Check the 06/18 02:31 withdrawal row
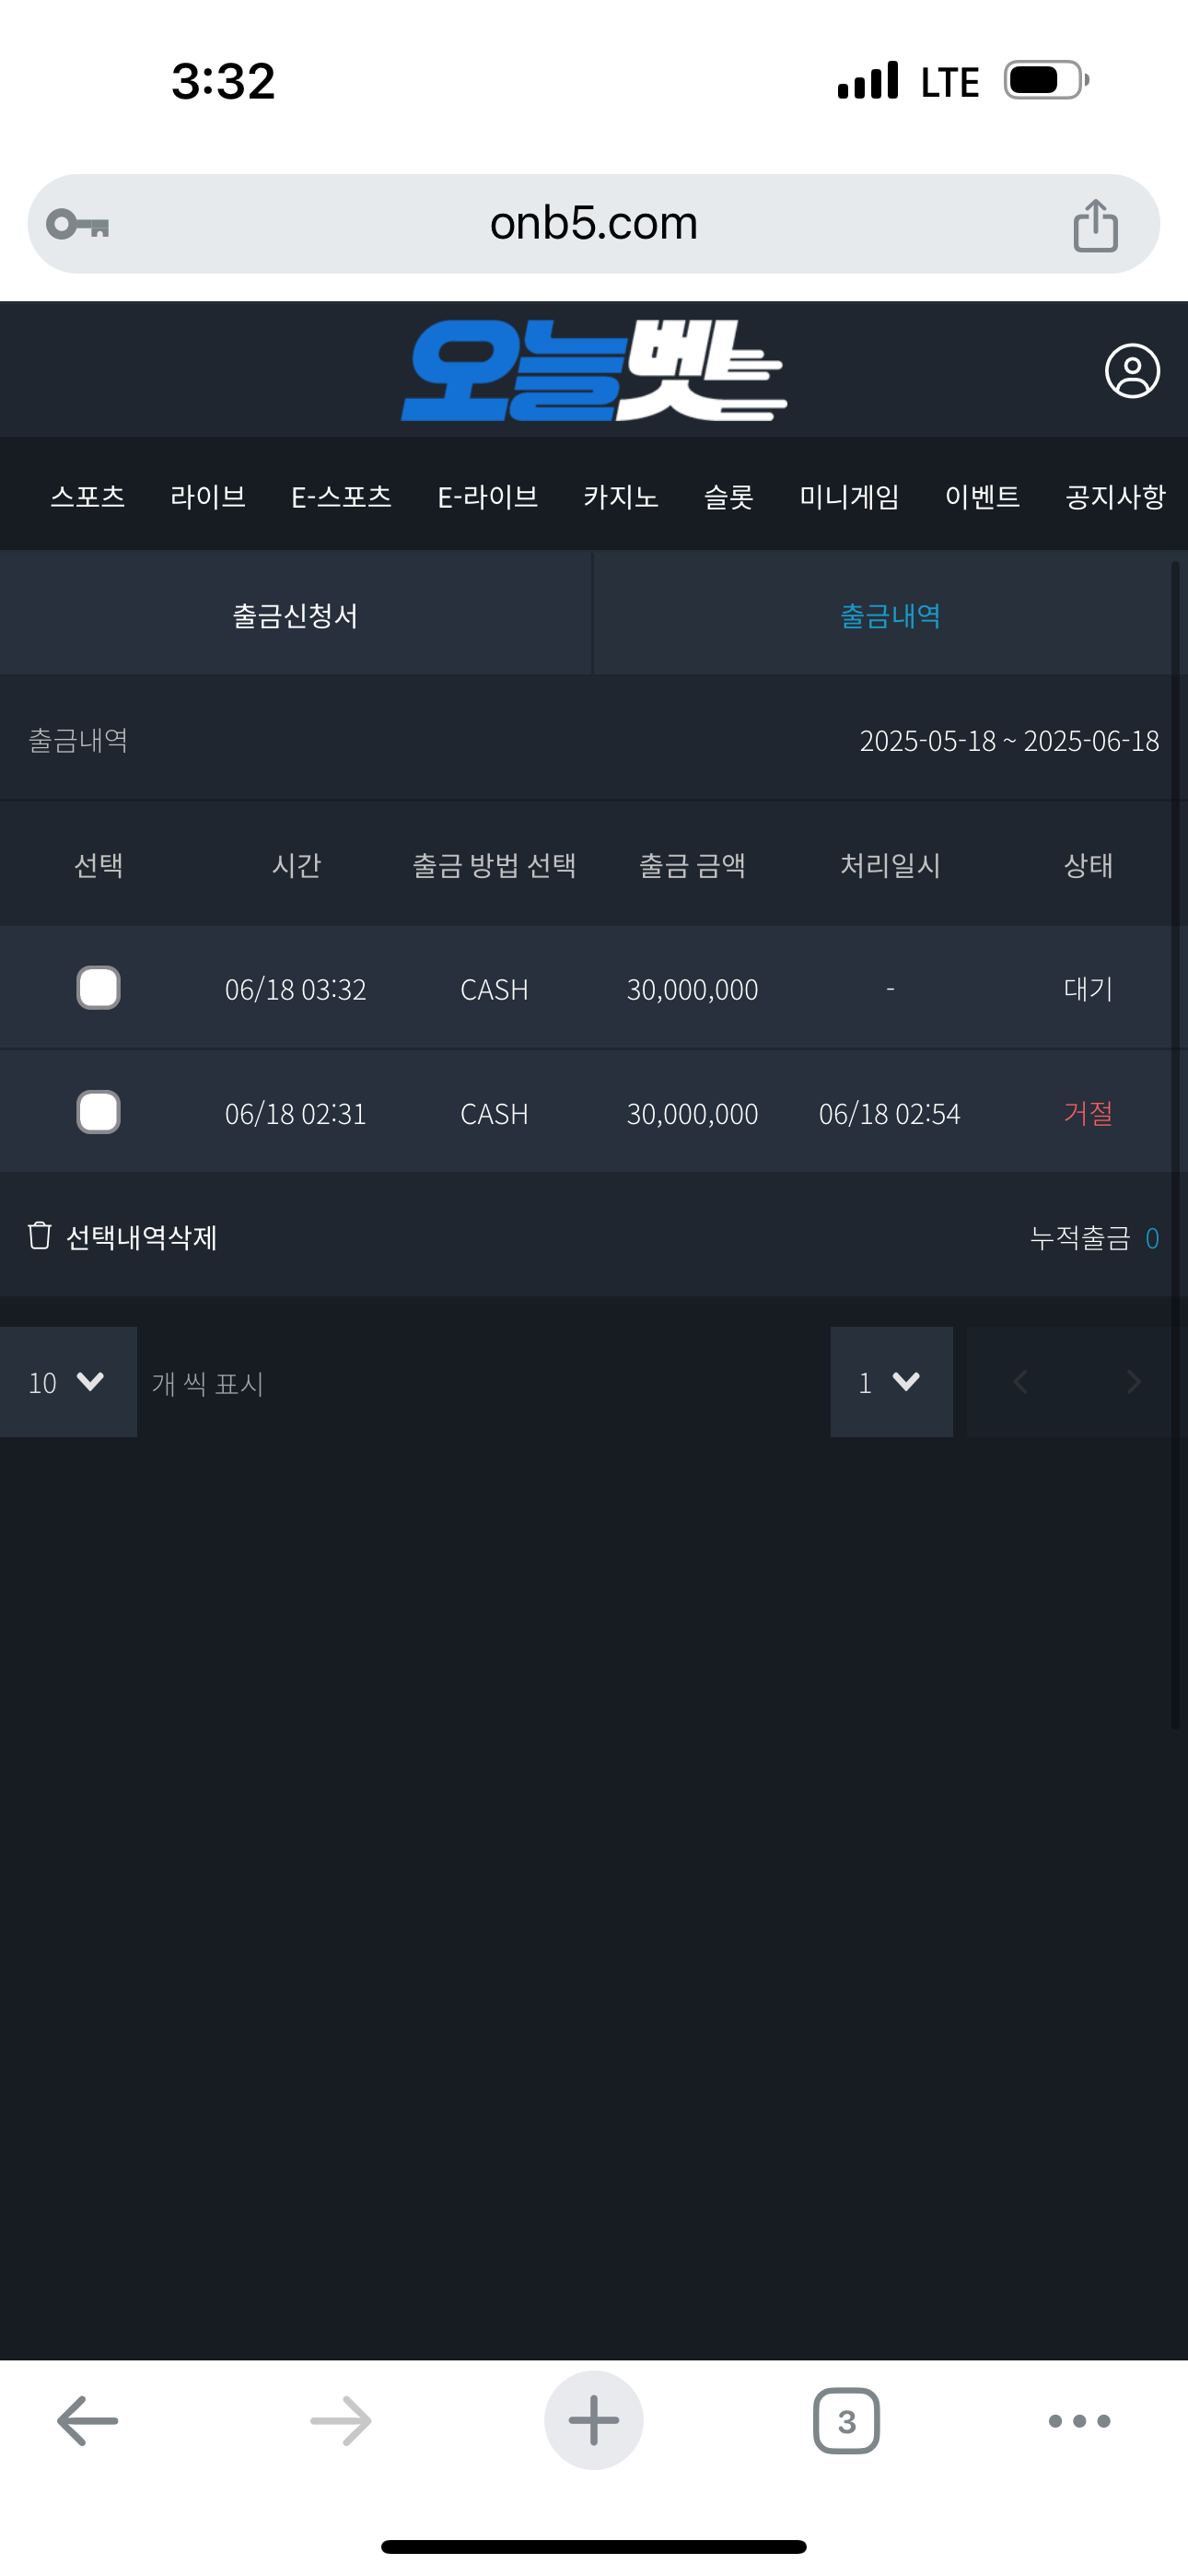 pyautogui.click(x=99, y=1112)
